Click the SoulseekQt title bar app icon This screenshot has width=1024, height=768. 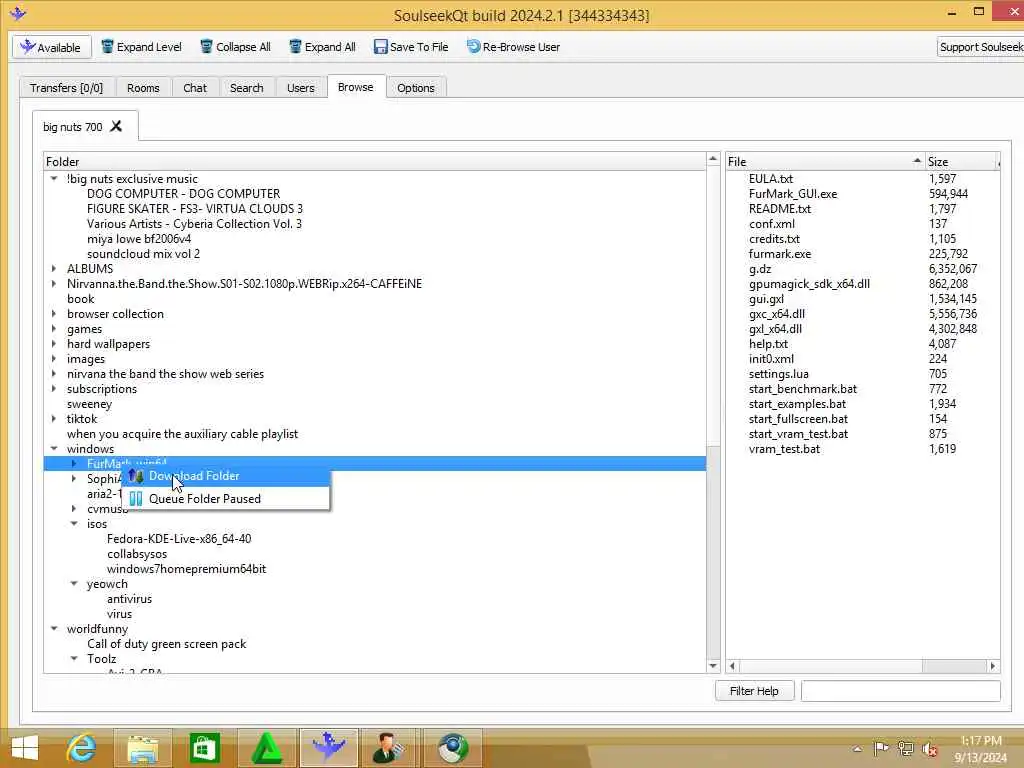[18, 13]
